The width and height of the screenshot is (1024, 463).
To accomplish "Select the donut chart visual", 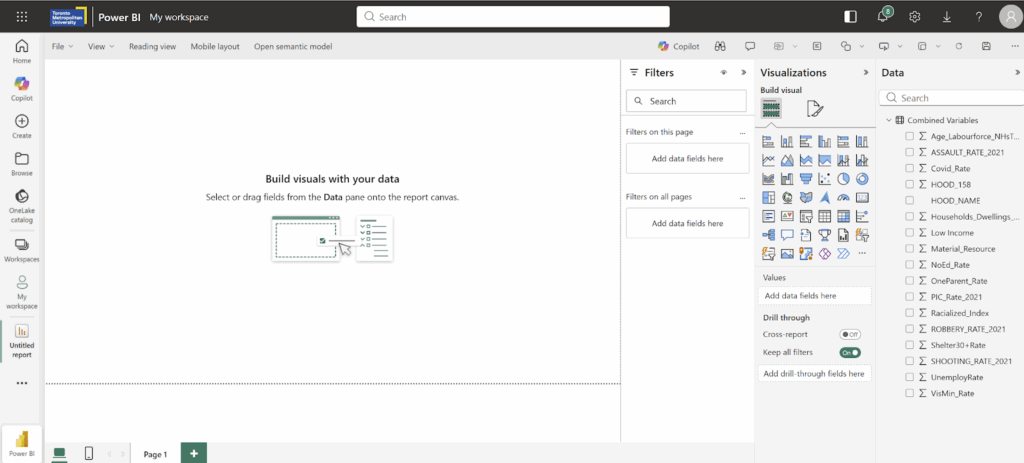I will click(x=862, y=179).
